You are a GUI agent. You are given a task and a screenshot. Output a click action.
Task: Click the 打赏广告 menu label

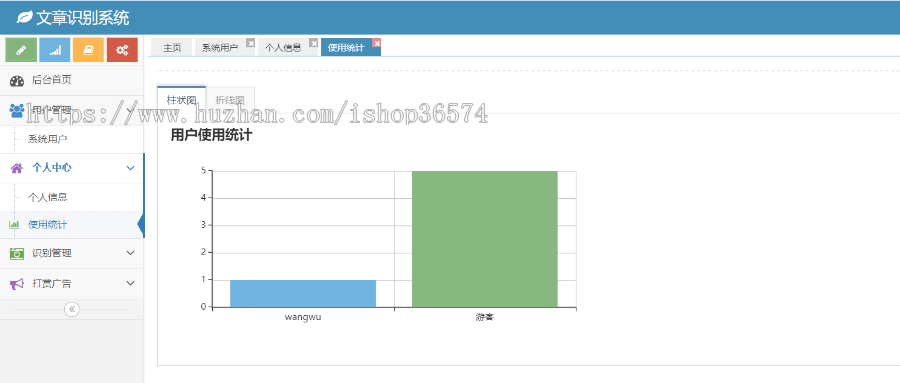pyautogui.click(x=52, y=284)
